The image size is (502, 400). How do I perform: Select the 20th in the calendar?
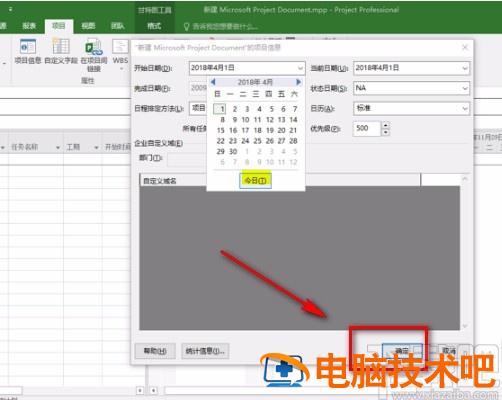click(x=281, y=130)
